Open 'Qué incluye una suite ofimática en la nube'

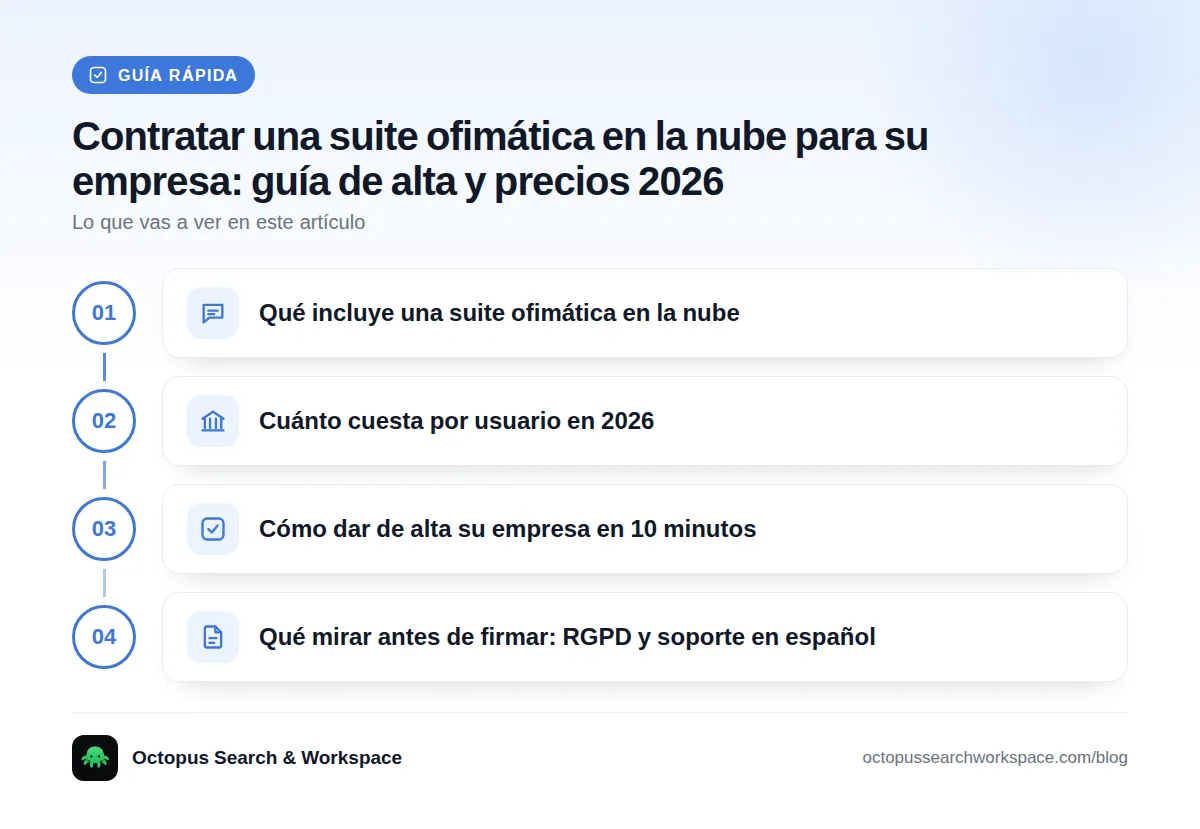pyautogui.click(x=645, y=313)
